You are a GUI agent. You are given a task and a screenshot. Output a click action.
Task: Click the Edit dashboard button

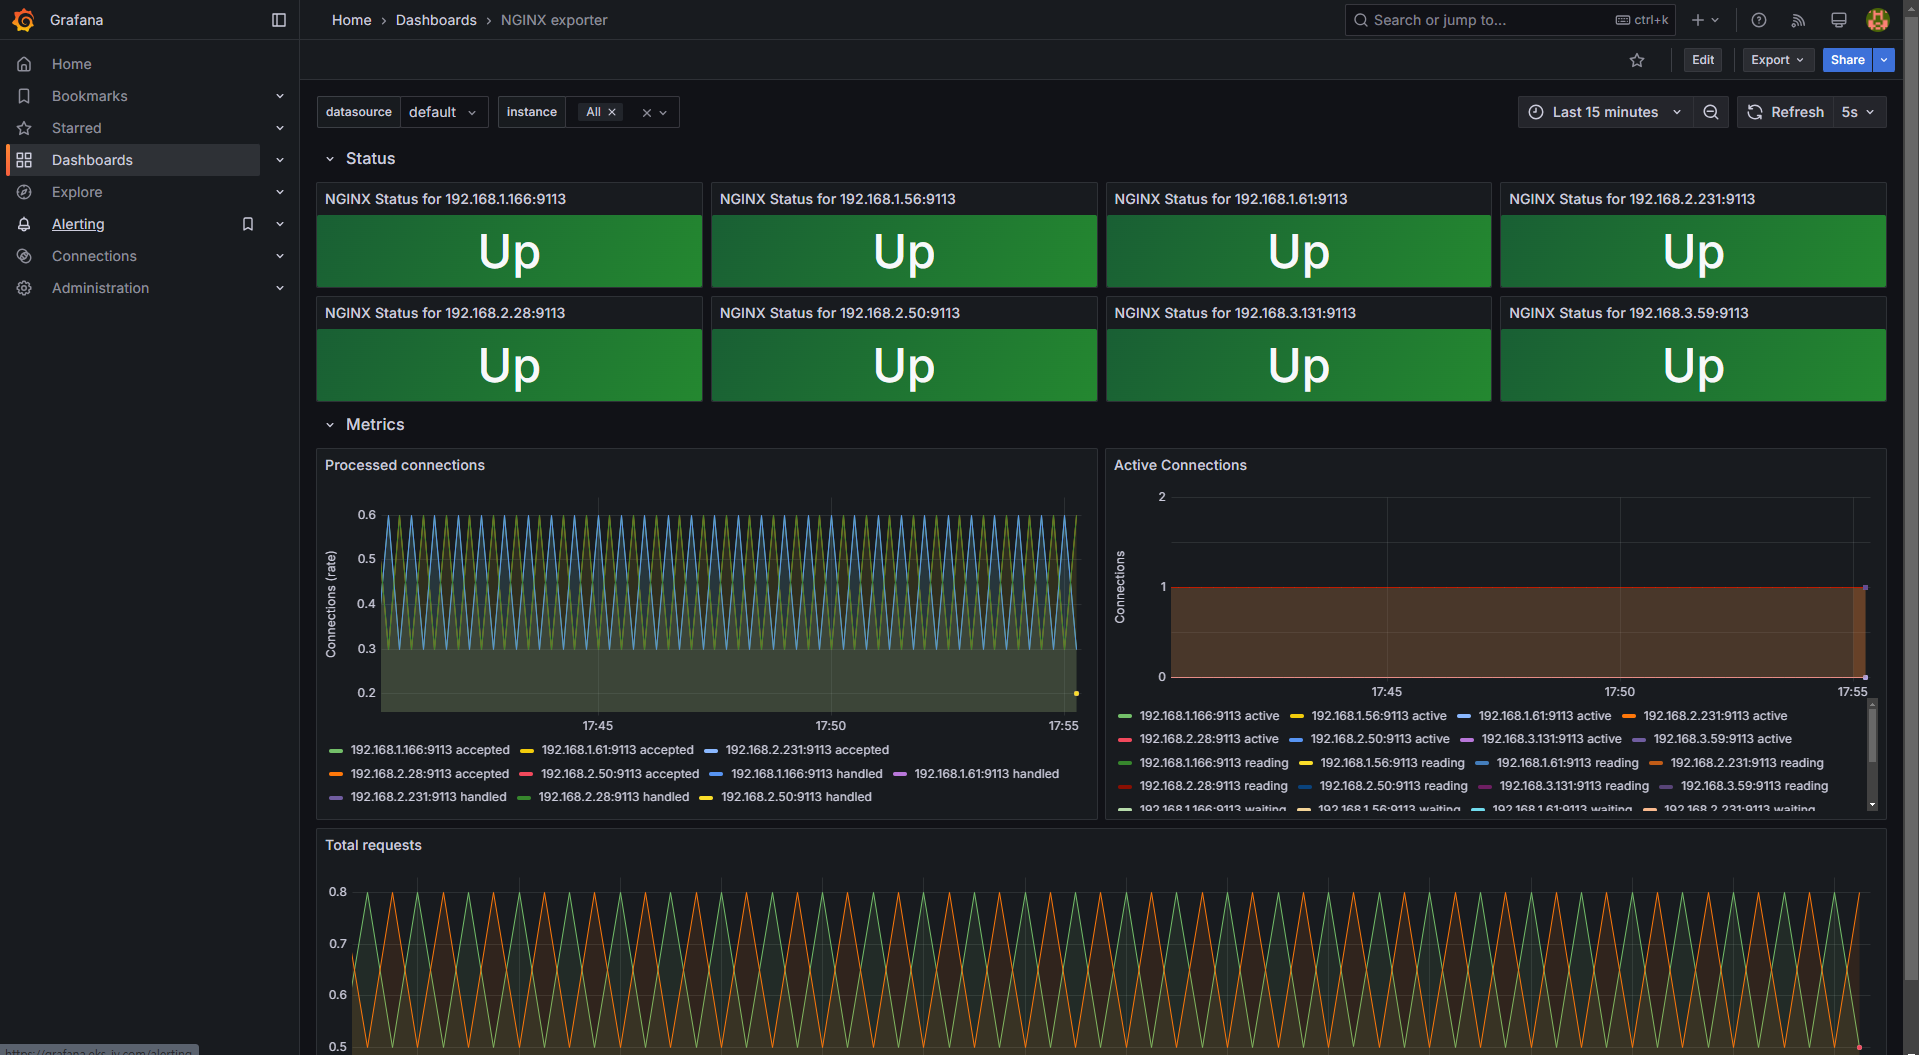pos(1702,60)
